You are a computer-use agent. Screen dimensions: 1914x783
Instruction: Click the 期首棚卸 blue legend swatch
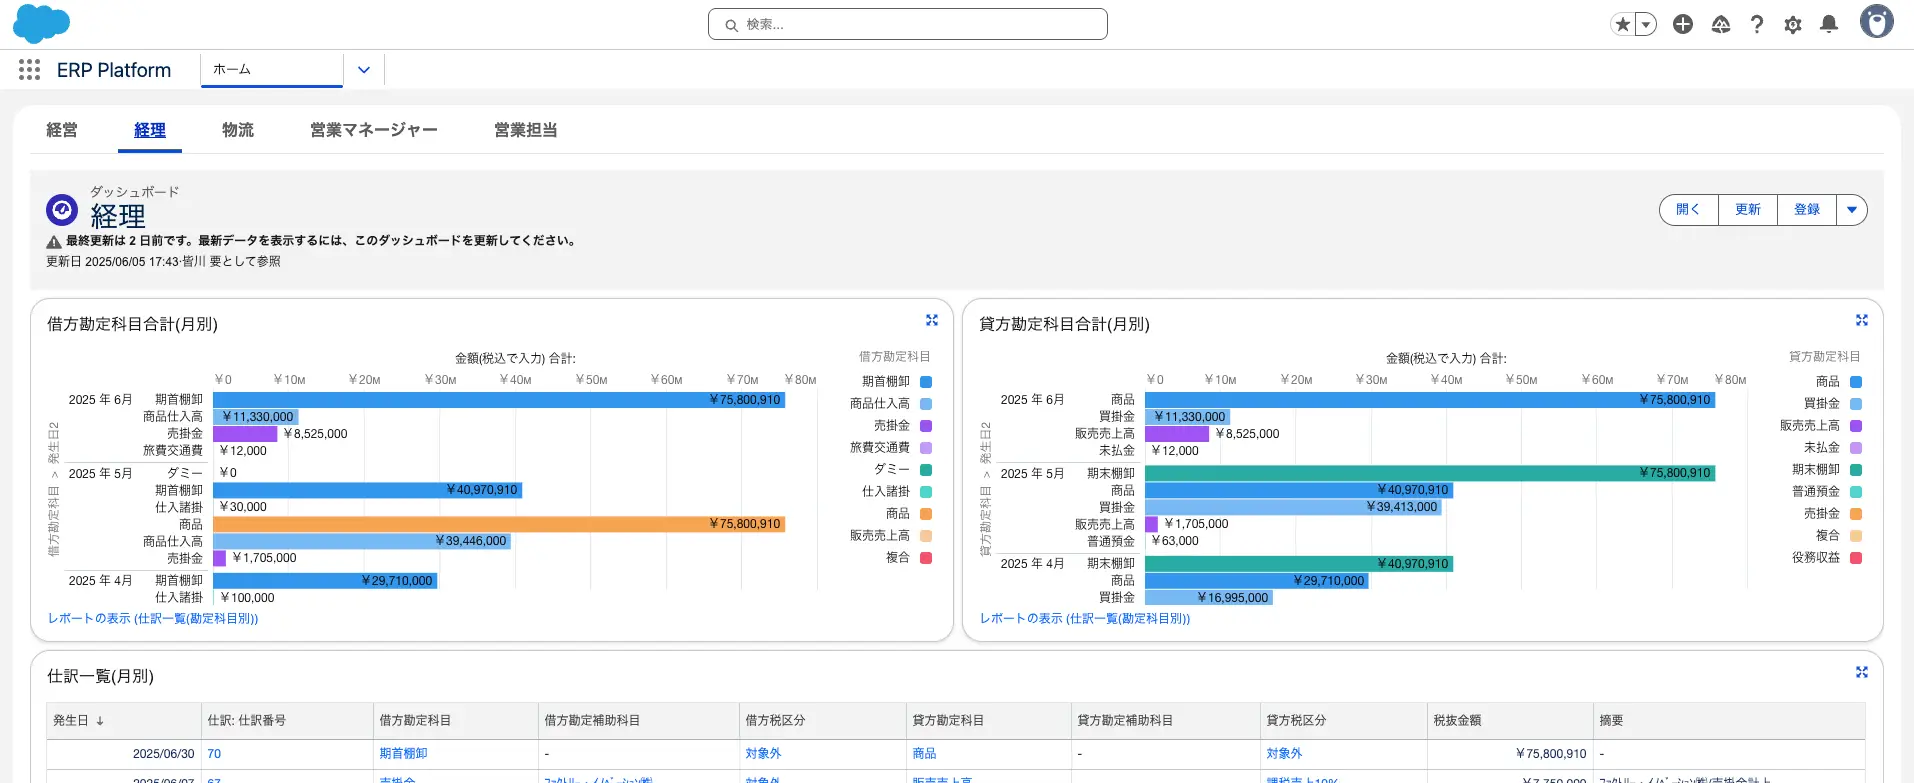pyautogui.click(x=926, y=382)
